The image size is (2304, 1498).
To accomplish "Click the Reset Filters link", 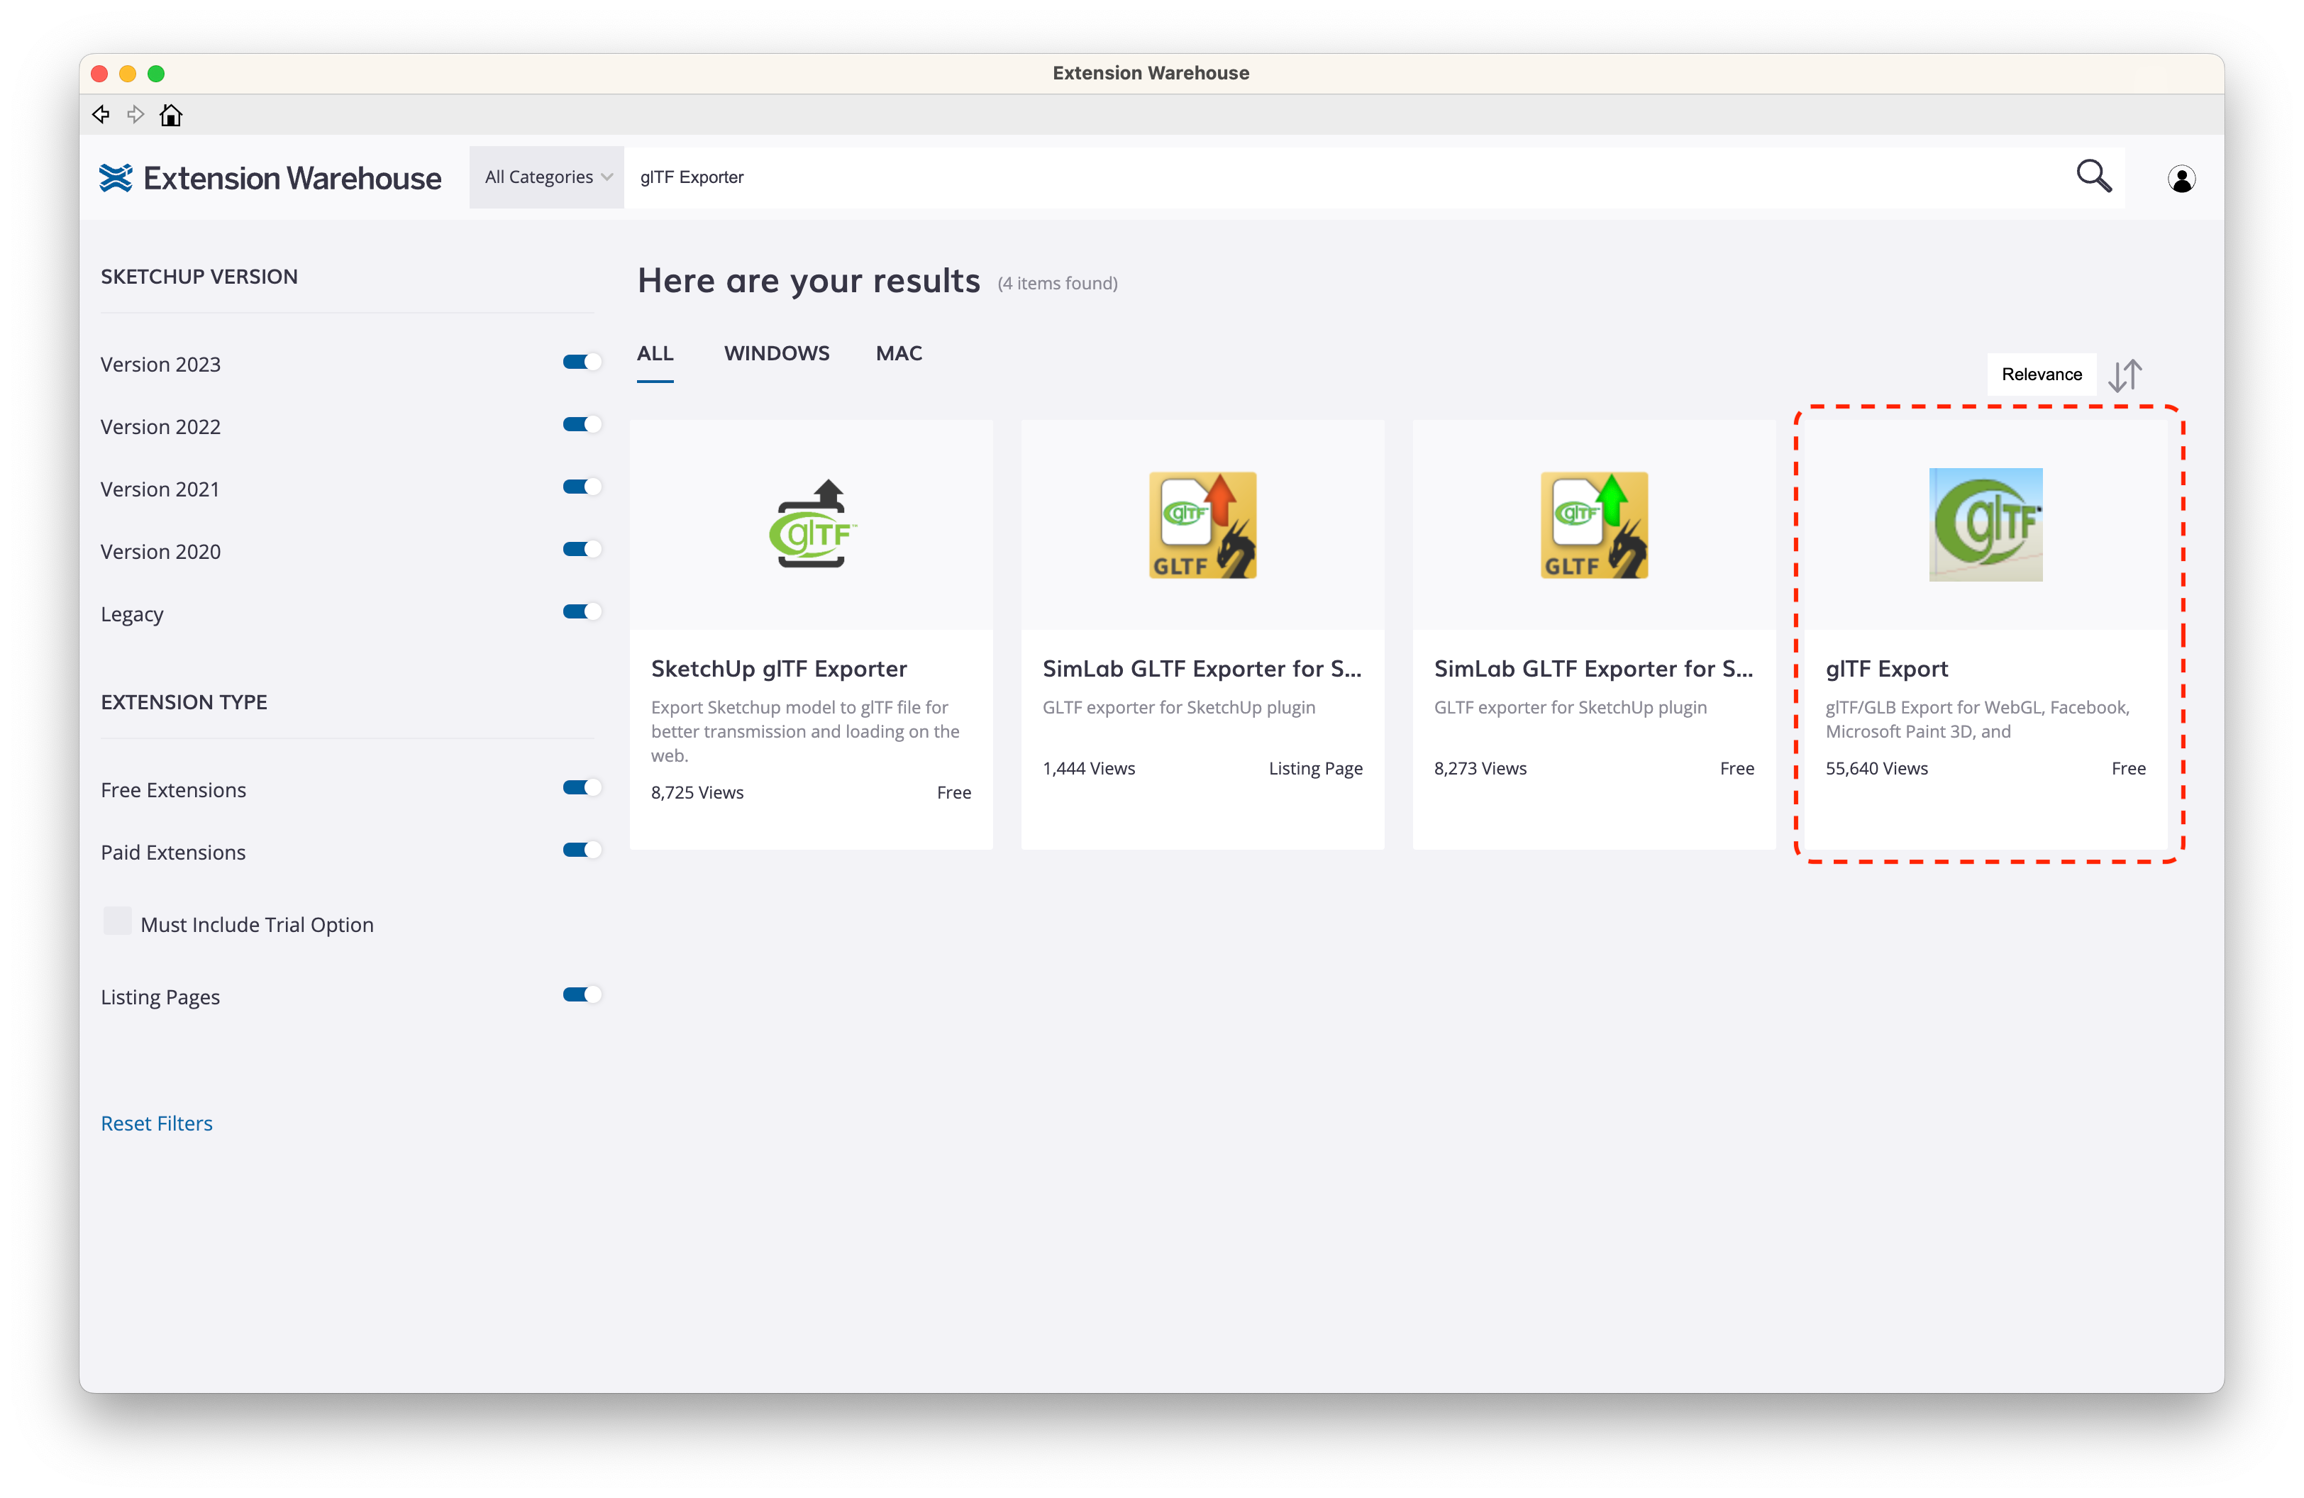I will 157,1123.
